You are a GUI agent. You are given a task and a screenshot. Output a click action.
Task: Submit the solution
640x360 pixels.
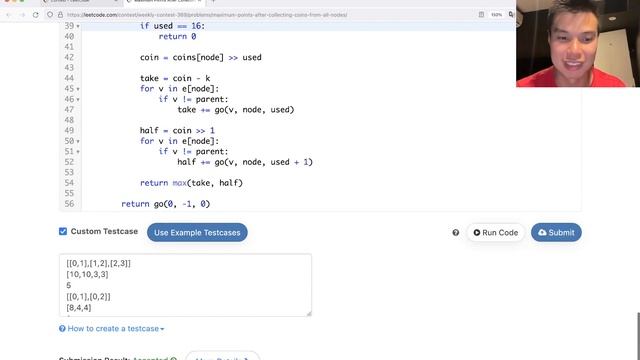[x=556, y=232]
